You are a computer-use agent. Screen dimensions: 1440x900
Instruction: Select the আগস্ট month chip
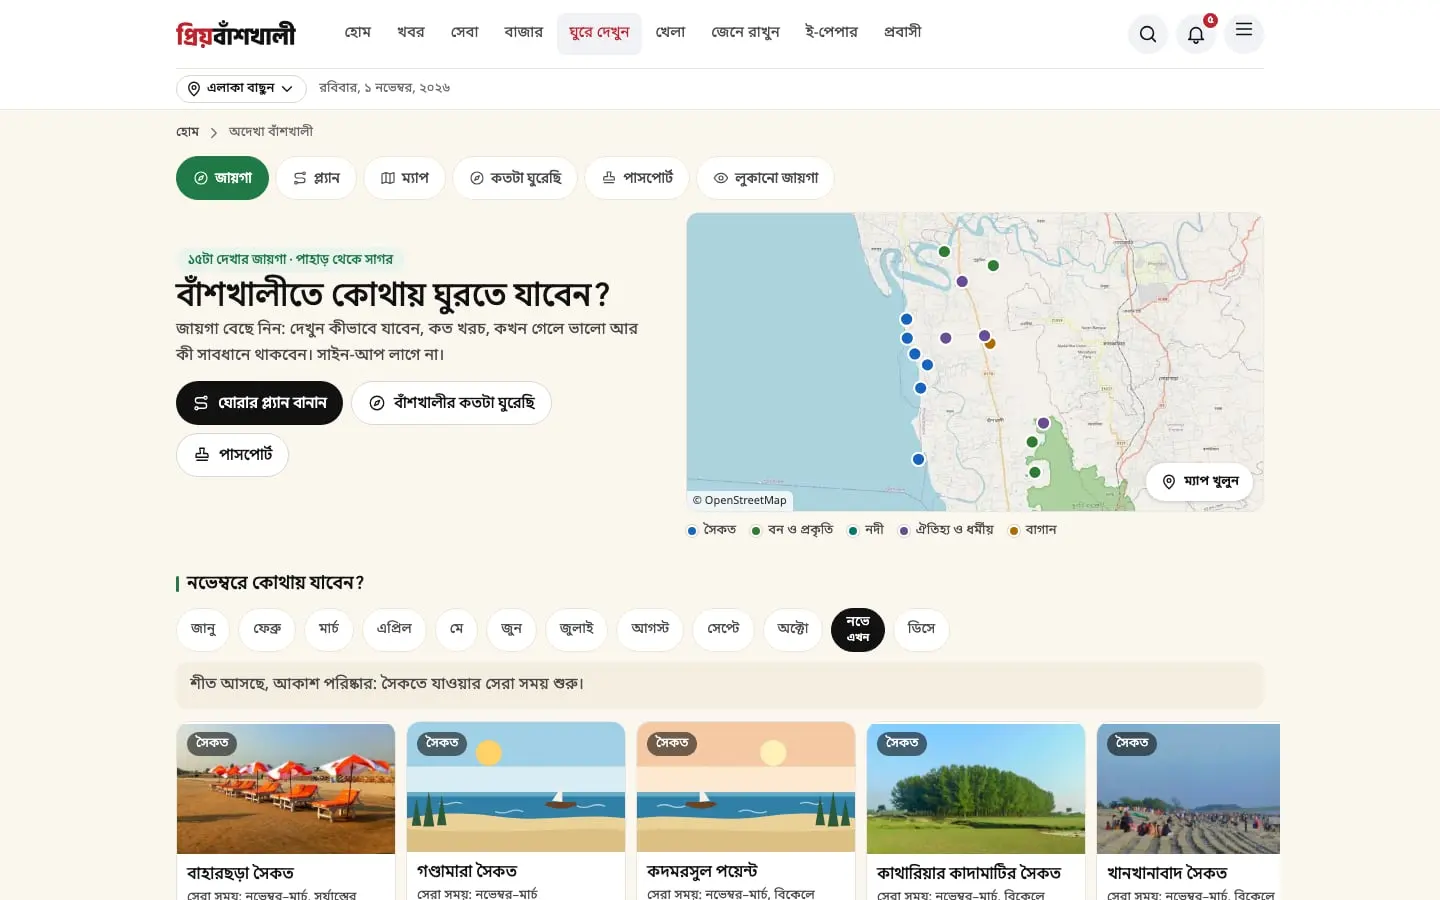(650, 629)
